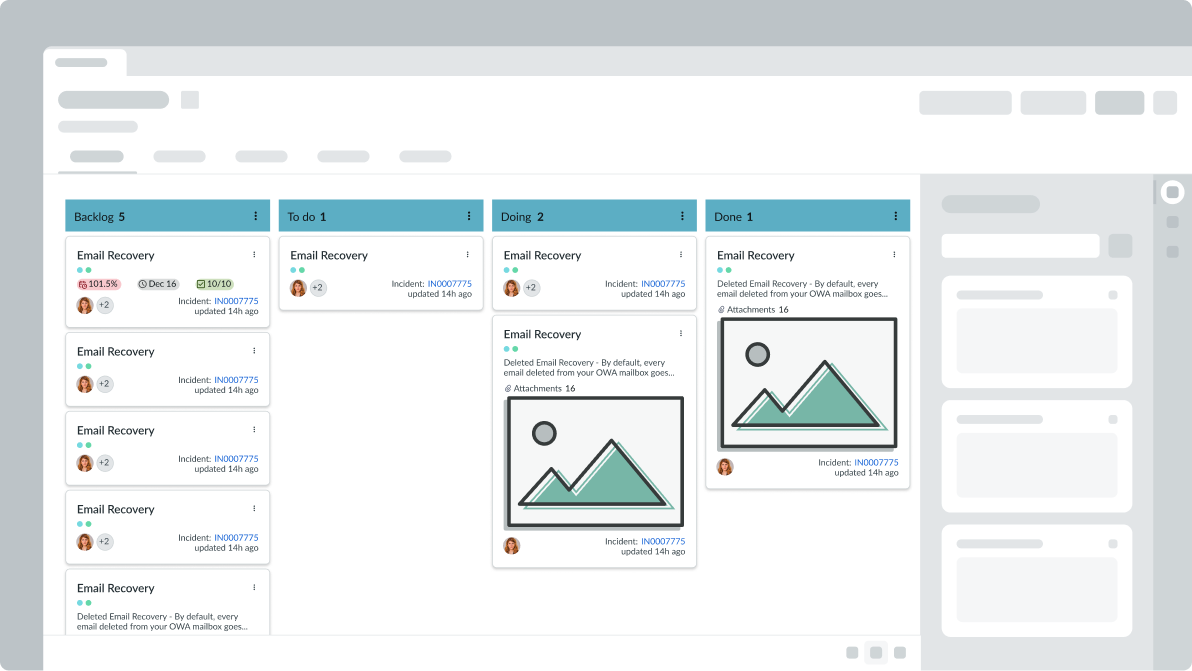Screen dimensions: 1192x671
Task: Click the 101.5% badge on the first Backlog card
Action: pos(98,284)
